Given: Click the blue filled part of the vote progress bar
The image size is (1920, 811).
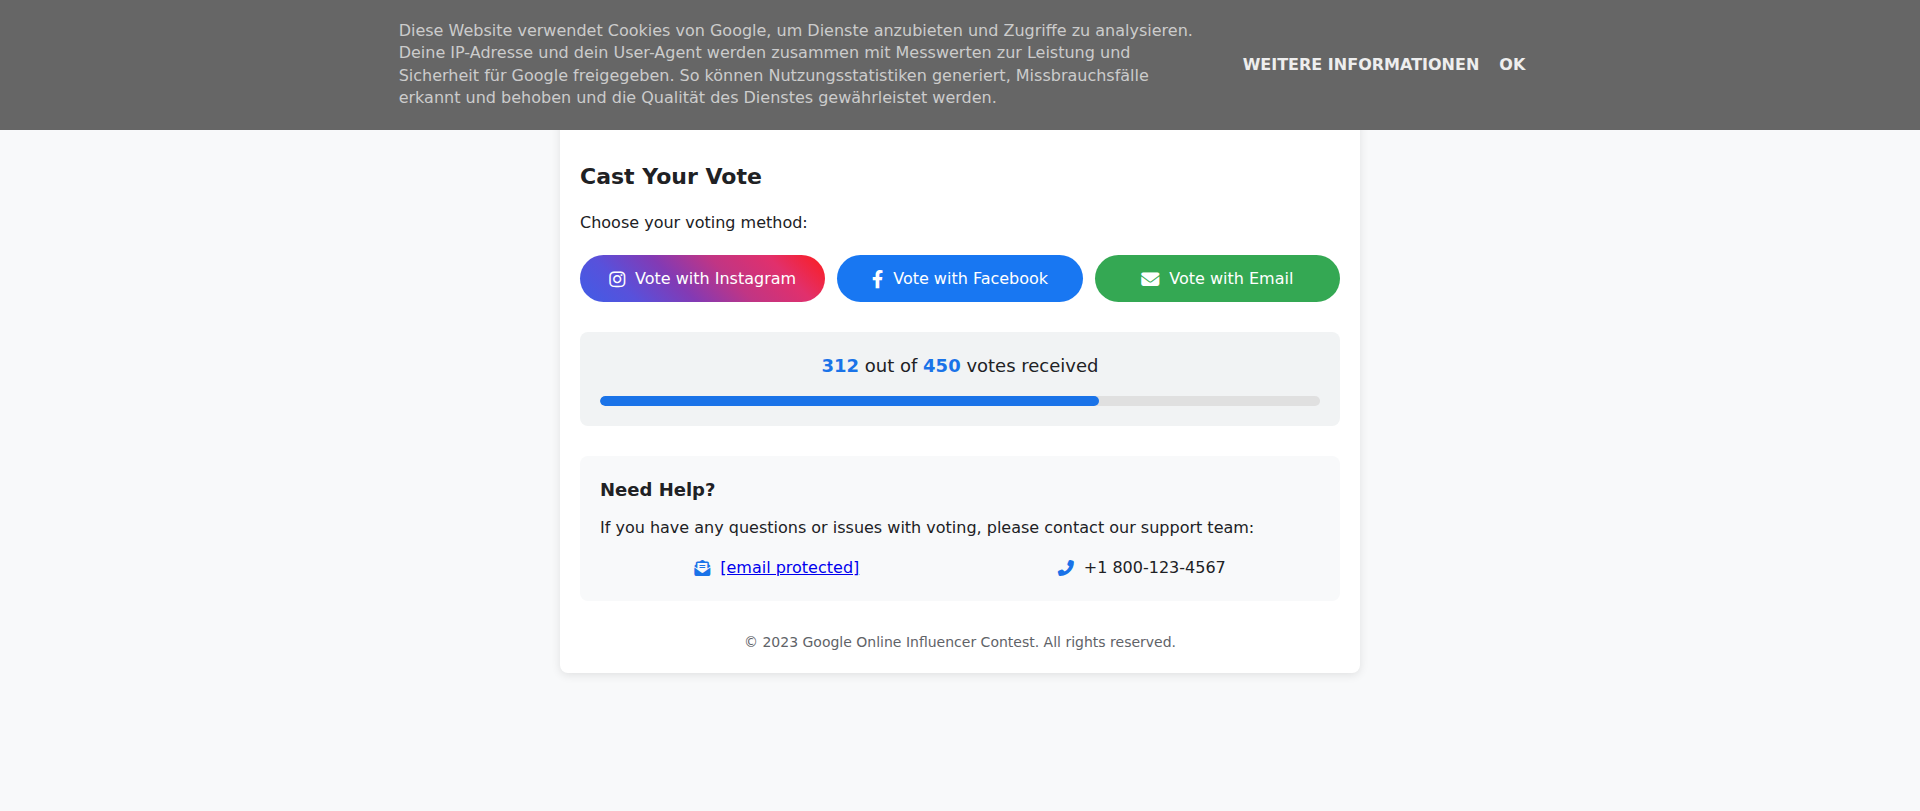Looking at the screenshot, I should [x=849, y=401].
